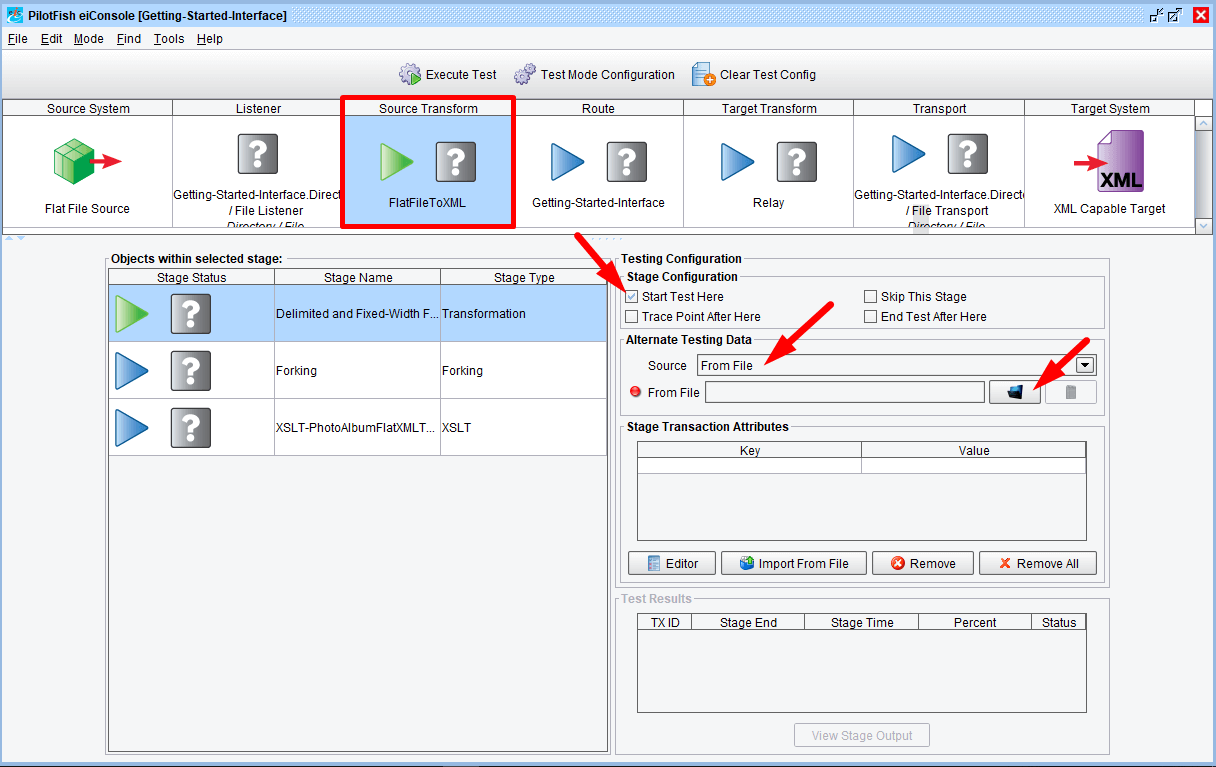The height and width of the screenshot is (767, 1216).
Task: Click the Percent column header
Action: click(x=975, y=622)
